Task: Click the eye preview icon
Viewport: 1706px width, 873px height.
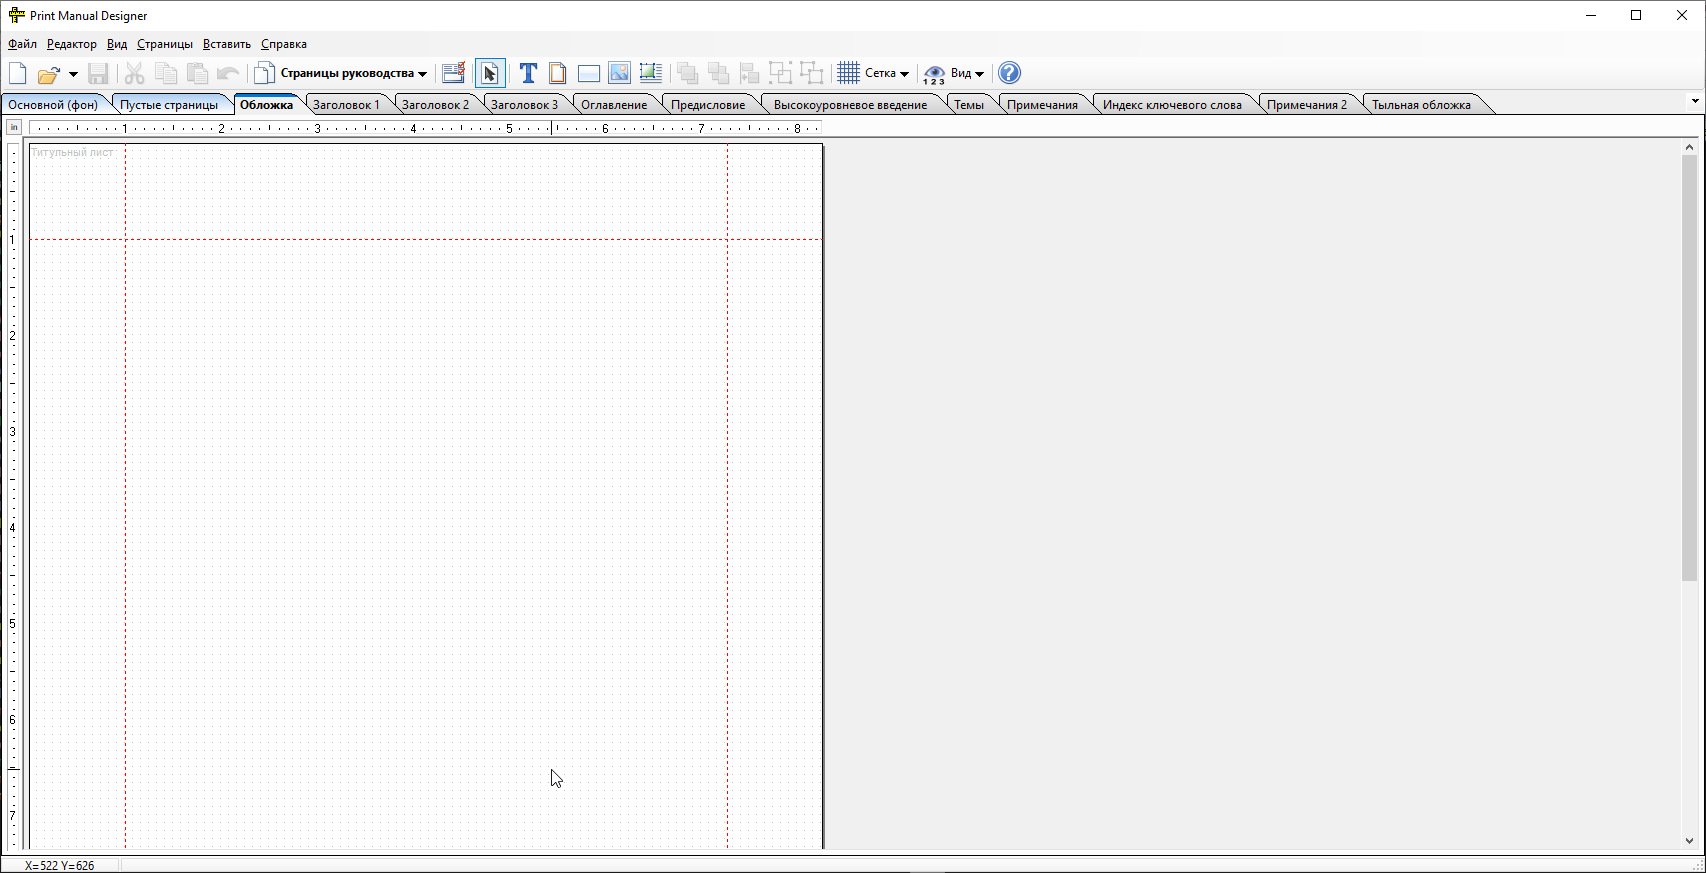Action: point(934,74)
